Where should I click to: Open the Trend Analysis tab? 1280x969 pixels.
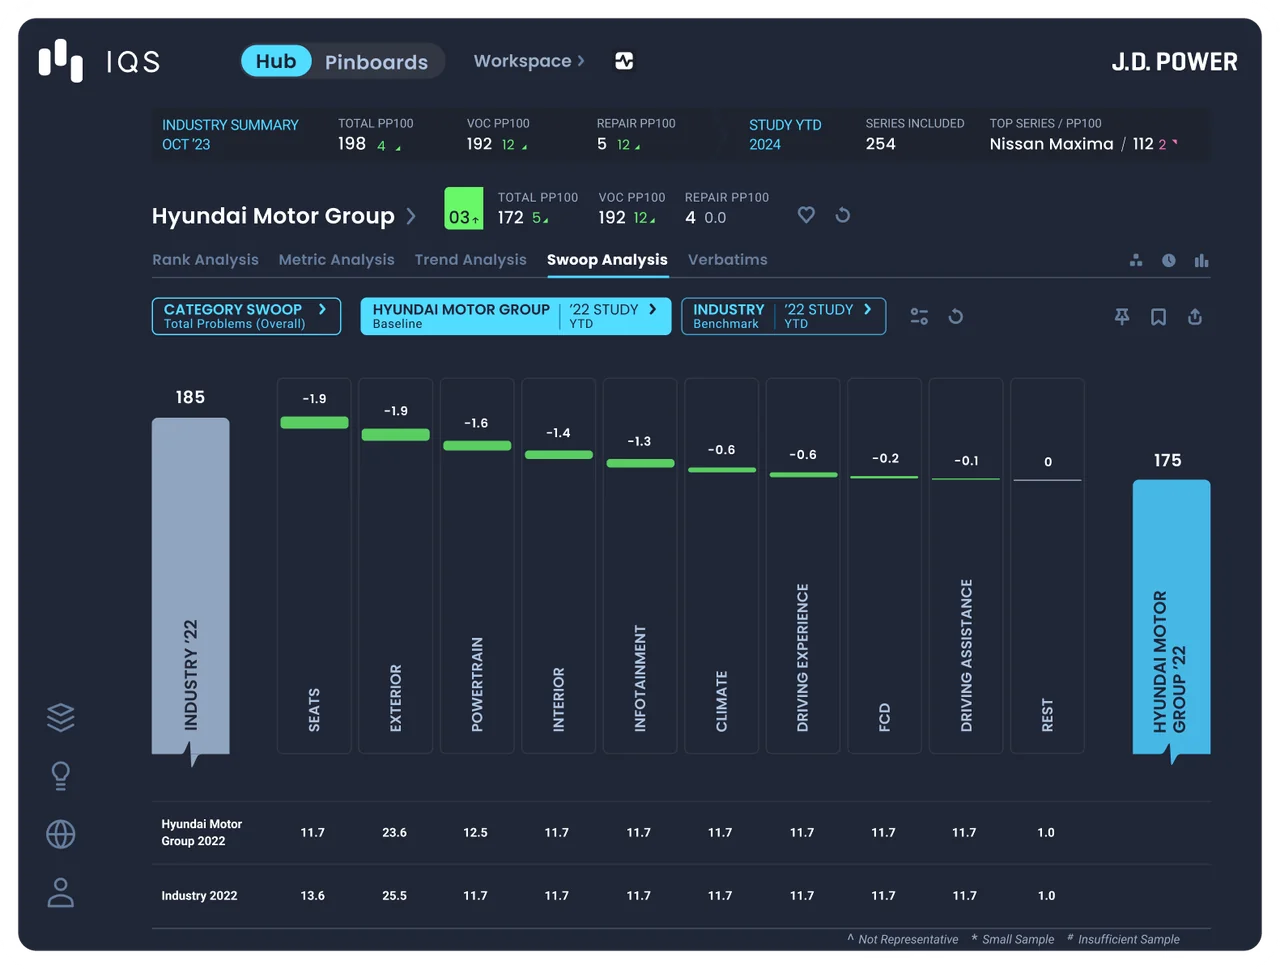click(x=470, y=260)
